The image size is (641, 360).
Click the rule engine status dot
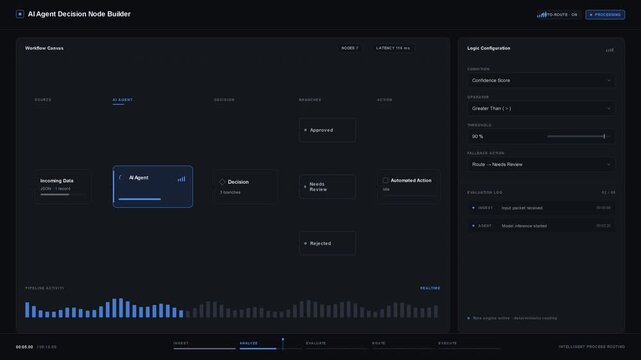468,318
